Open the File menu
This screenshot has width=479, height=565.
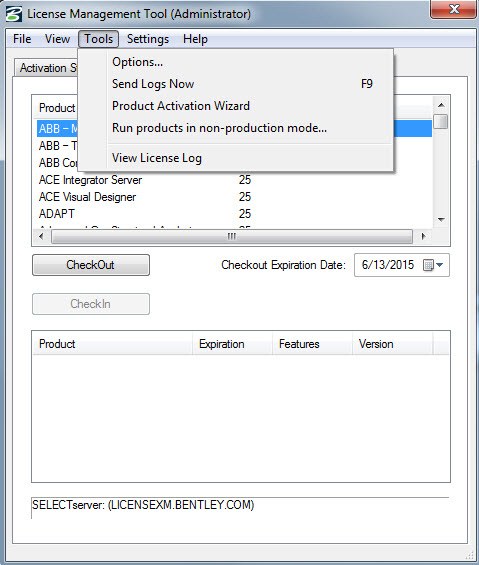coord(22,39)
